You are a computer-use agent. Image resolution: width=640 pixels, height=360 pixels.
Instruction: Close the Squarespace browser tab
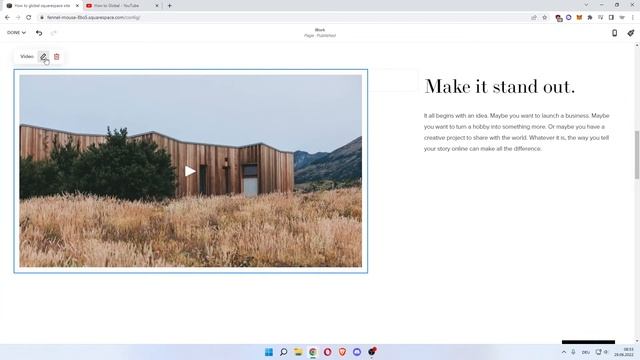77,6
